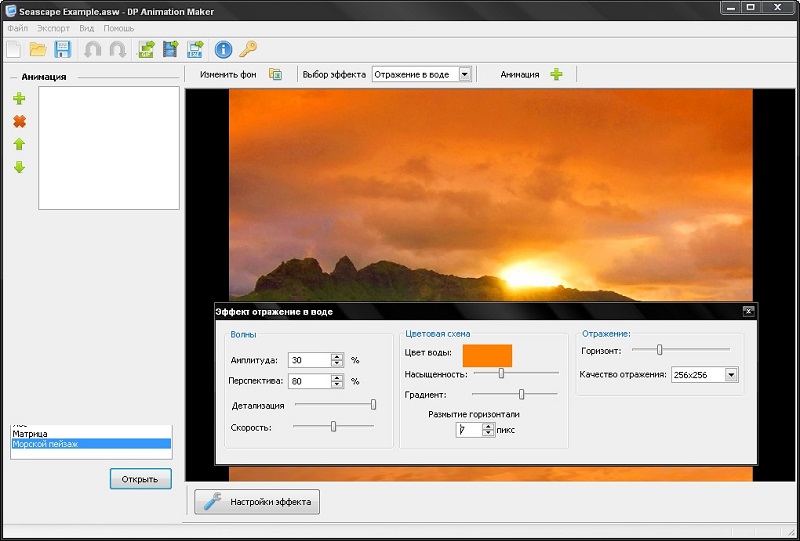Viewport: 800px width, 541px height.
Task: Export animation to video film icon
Action: [171, 50]
